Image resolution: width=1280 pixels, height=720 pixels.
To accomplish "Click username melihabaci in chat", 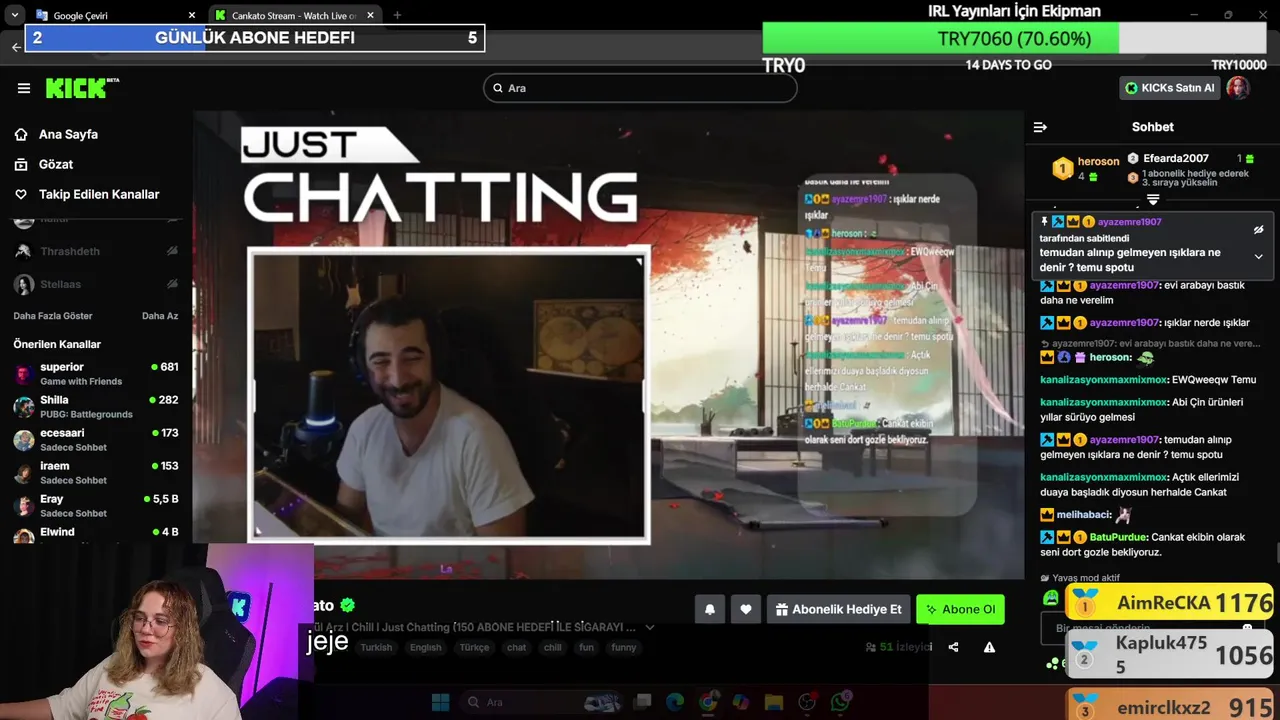I will pyautogui.click(x=1084, y=514).
